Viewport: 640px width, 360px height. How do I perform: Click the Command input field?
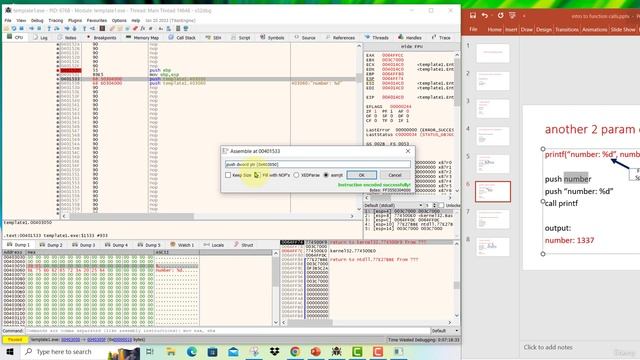[228, 331]
